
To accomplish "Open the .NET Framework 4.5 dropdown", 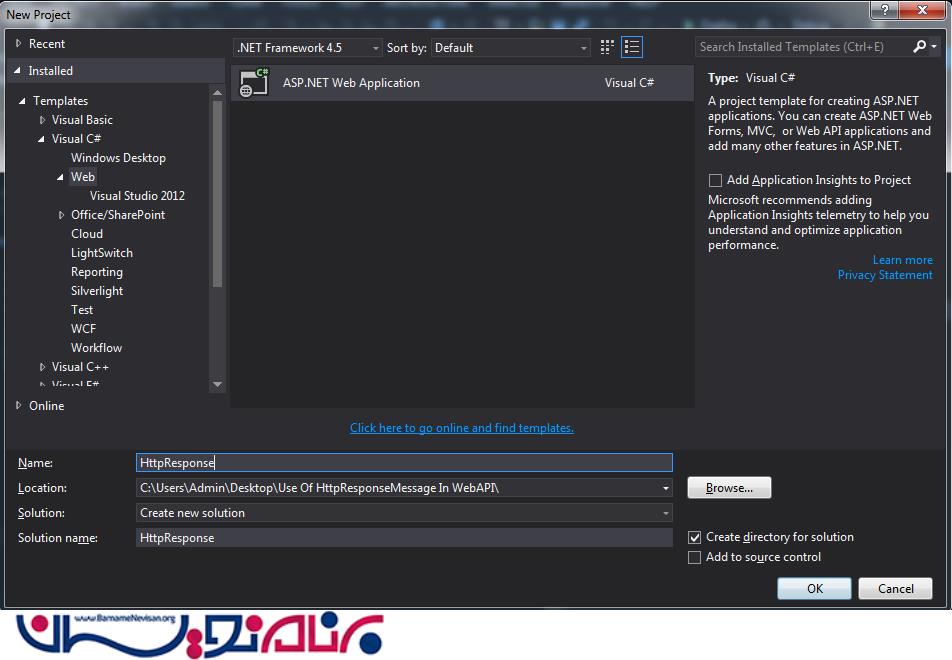I will (x=307, y=47).
